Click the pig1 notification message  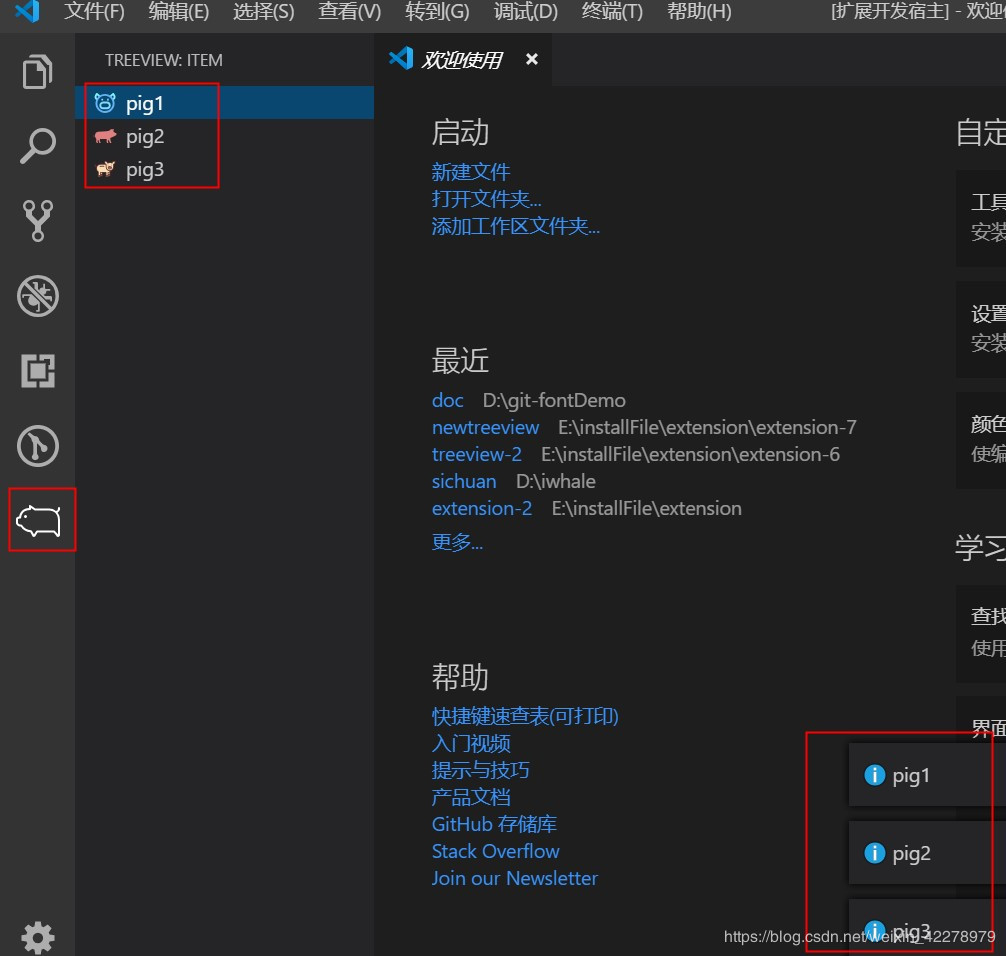pyautogui.click(x=911, y=776)
